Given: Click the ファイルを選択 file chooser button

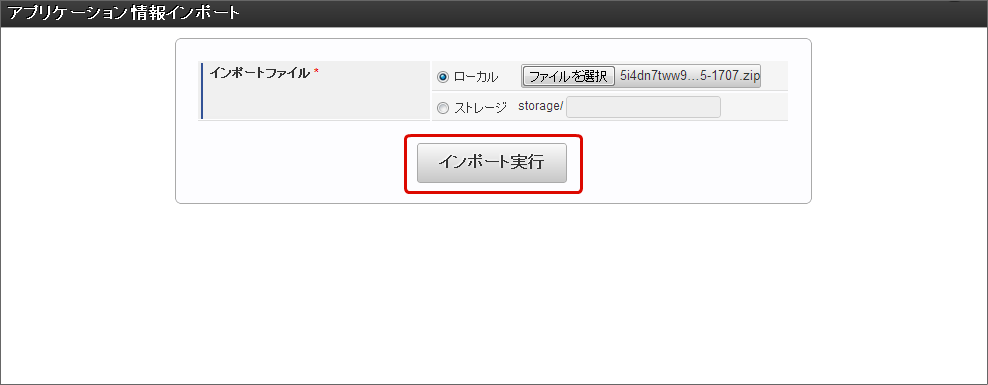Looking at the screenshot, I should (568, 76).
